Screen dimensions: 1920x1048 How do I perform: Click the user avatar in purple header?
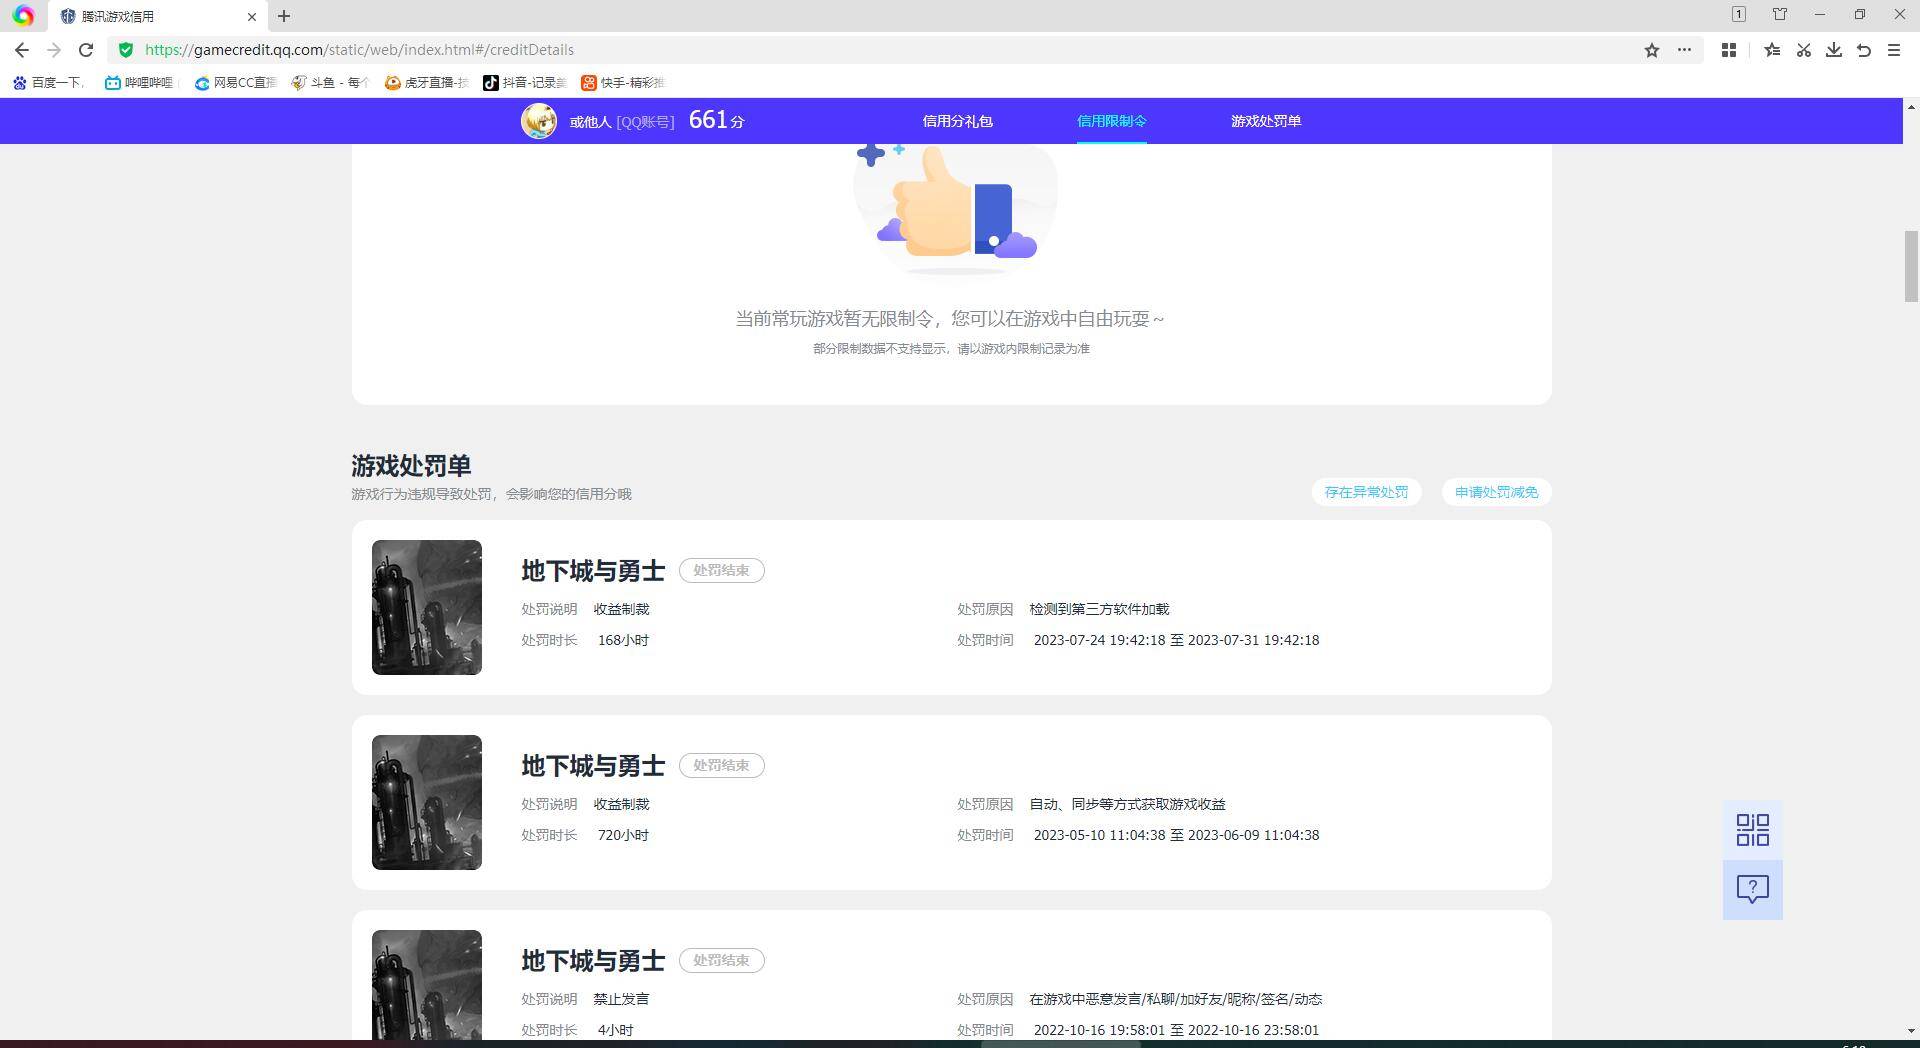point(539,121)
